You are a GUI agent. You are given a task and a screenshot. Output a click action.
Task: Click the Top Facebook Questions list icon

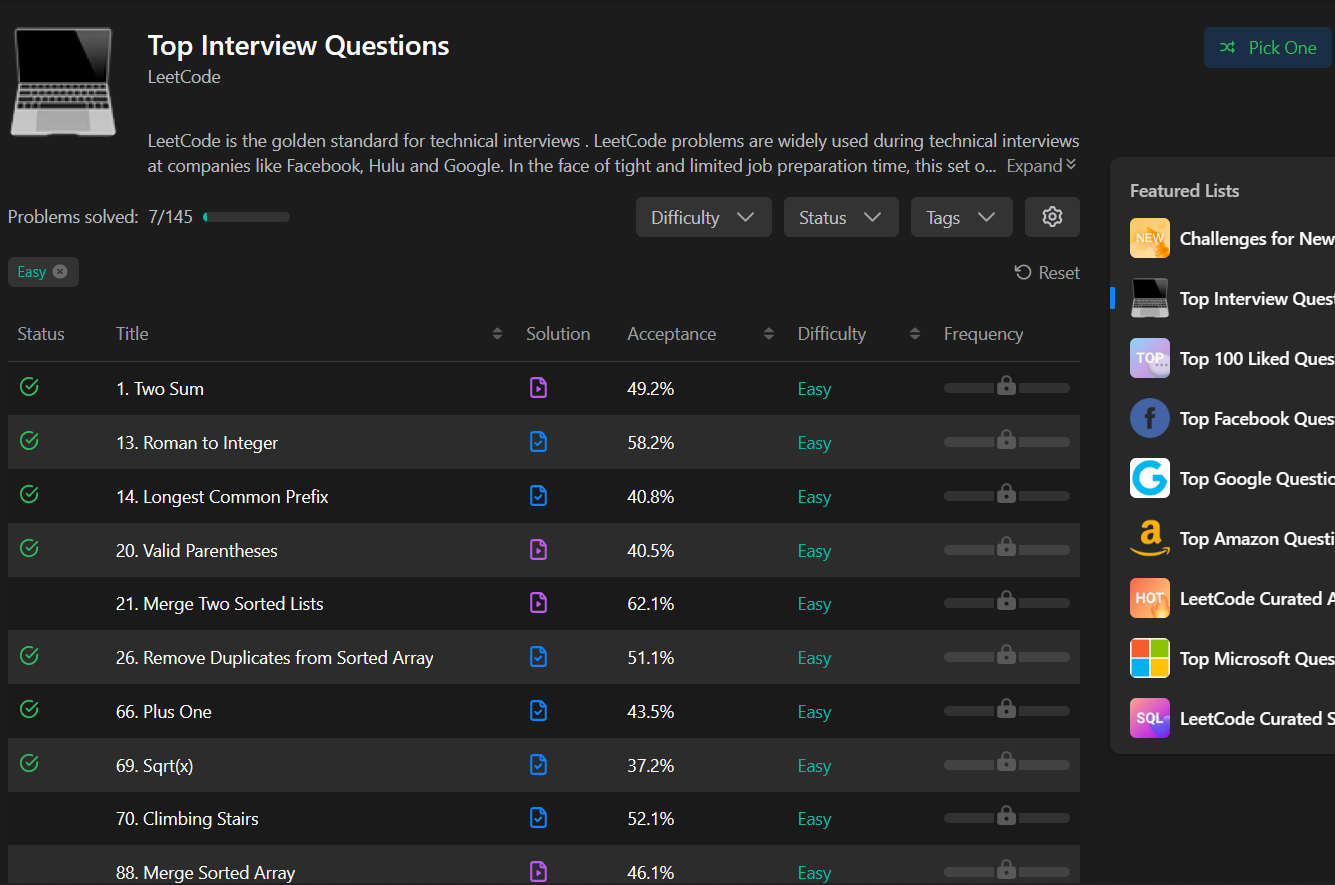click(x=1149, y=418)
